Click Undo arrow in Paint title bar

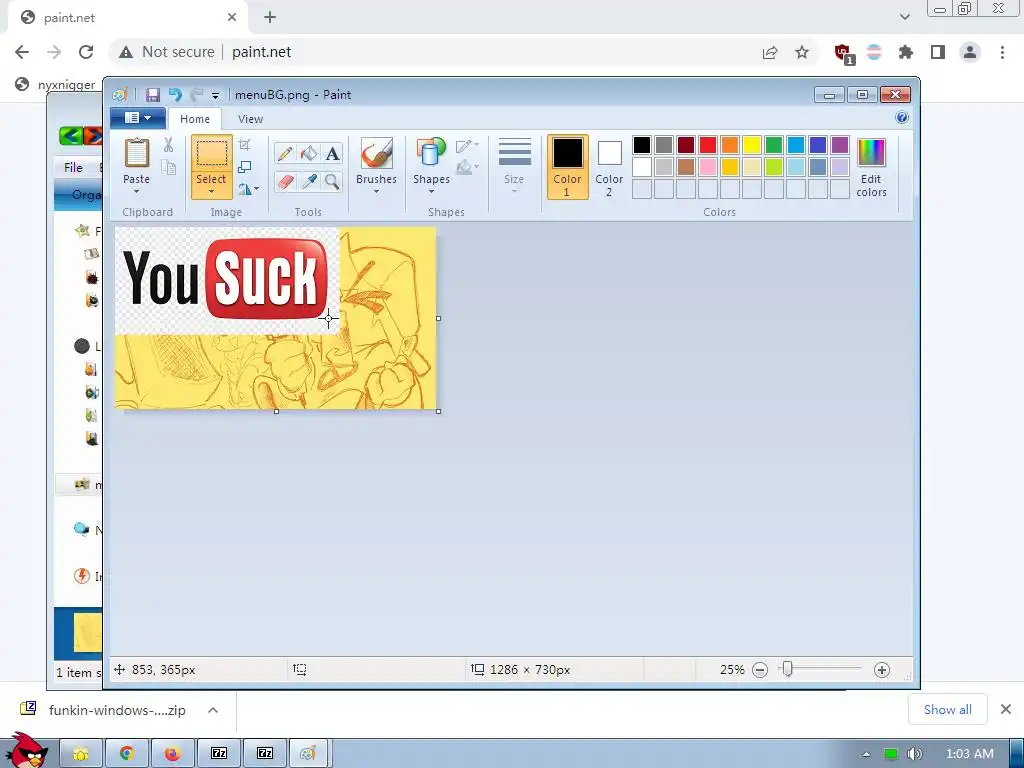point(175,95)
